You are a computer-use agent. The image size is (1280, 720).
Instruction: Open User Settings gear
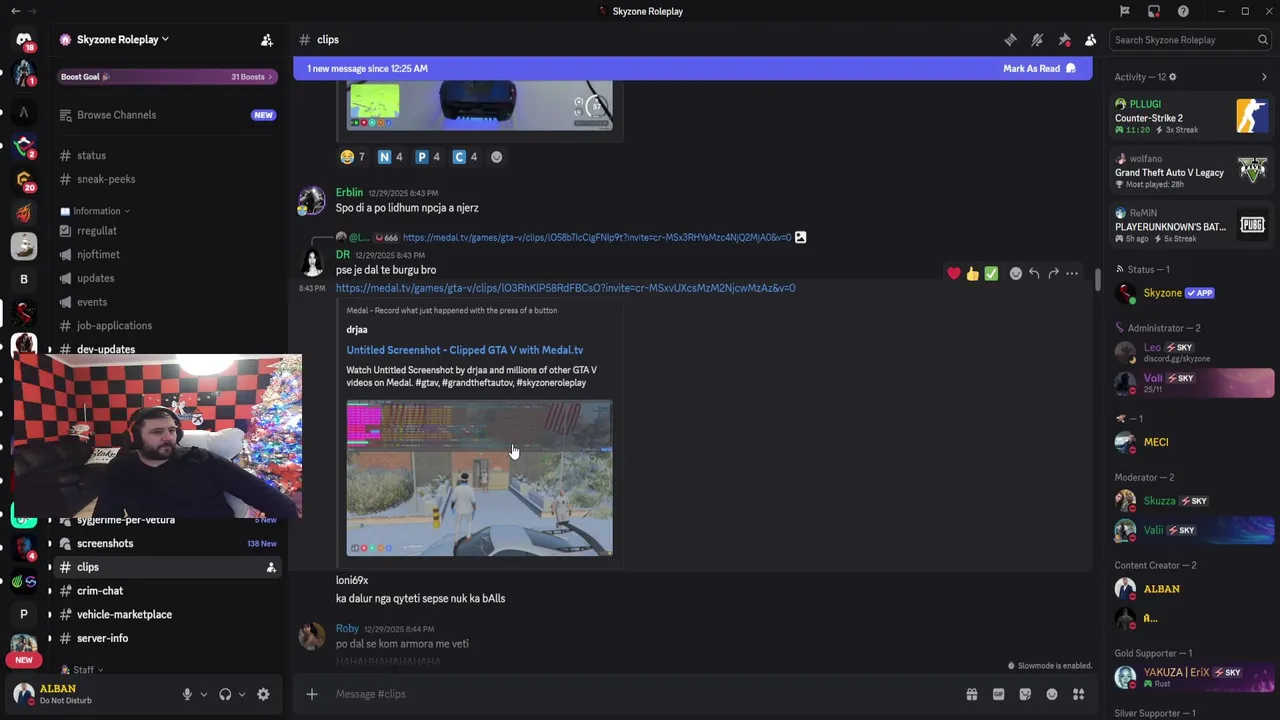click(x=263, y=694)
